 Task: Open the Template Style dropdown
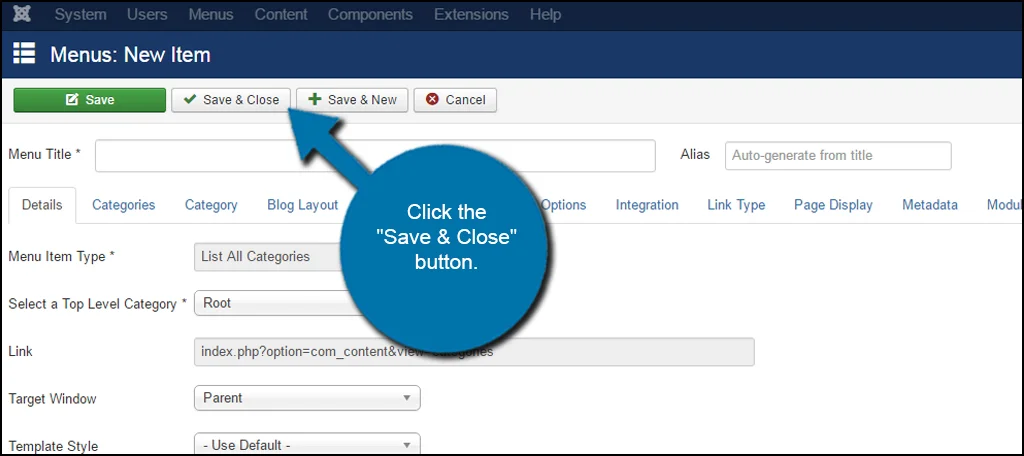[x=306, y=445]
